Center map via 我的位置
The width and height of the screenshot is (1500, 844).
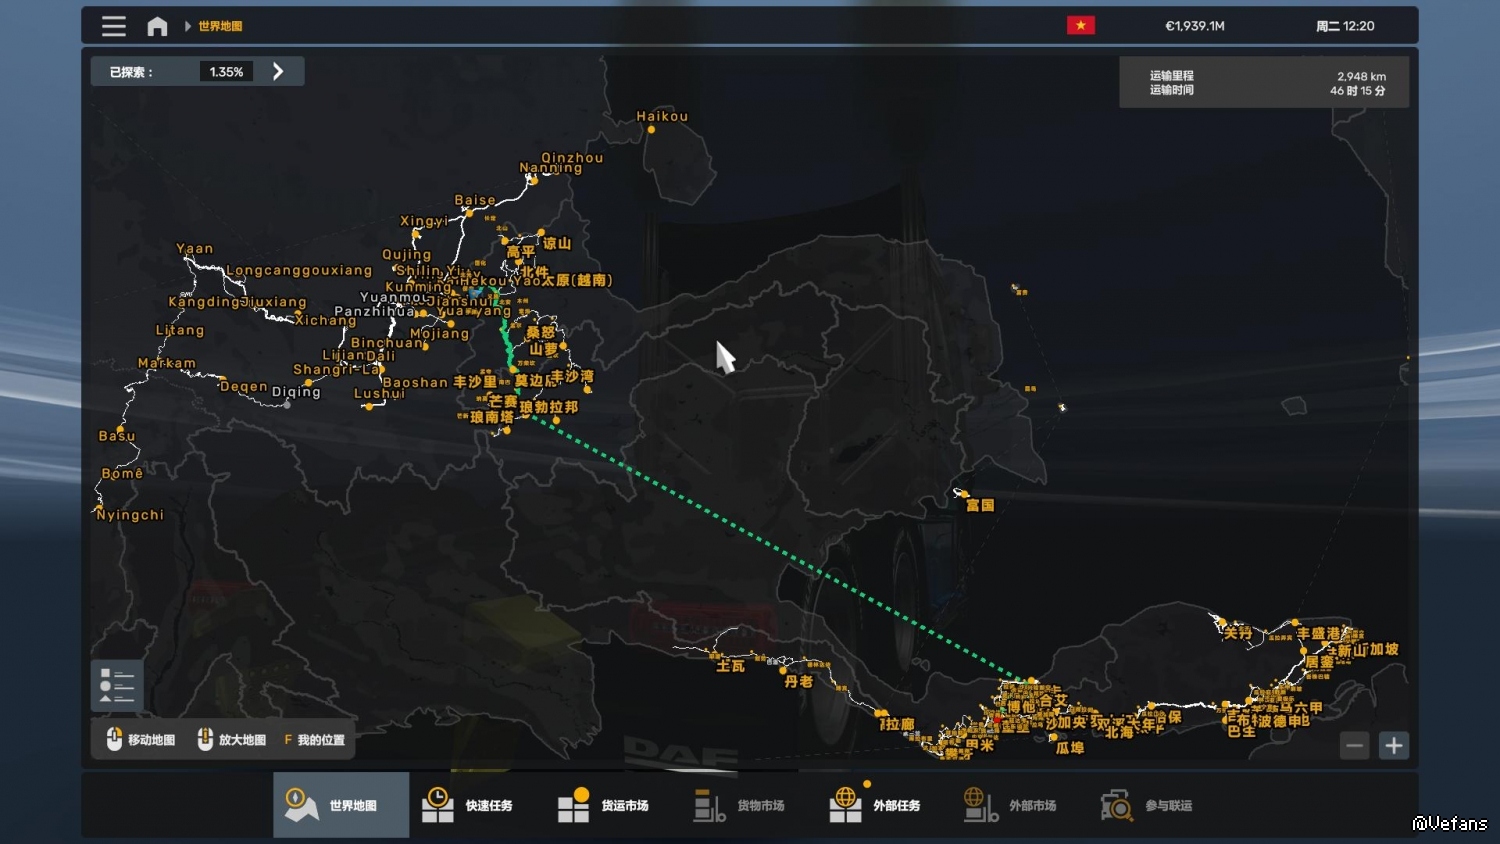(x=315, y=740)
